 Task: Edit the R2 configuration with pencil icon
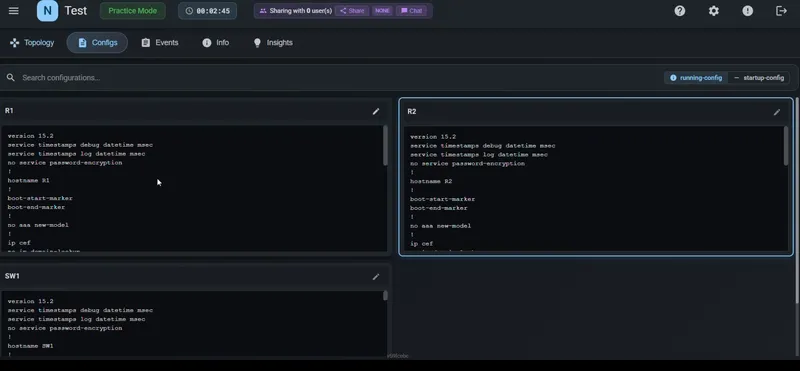point(777,112)
